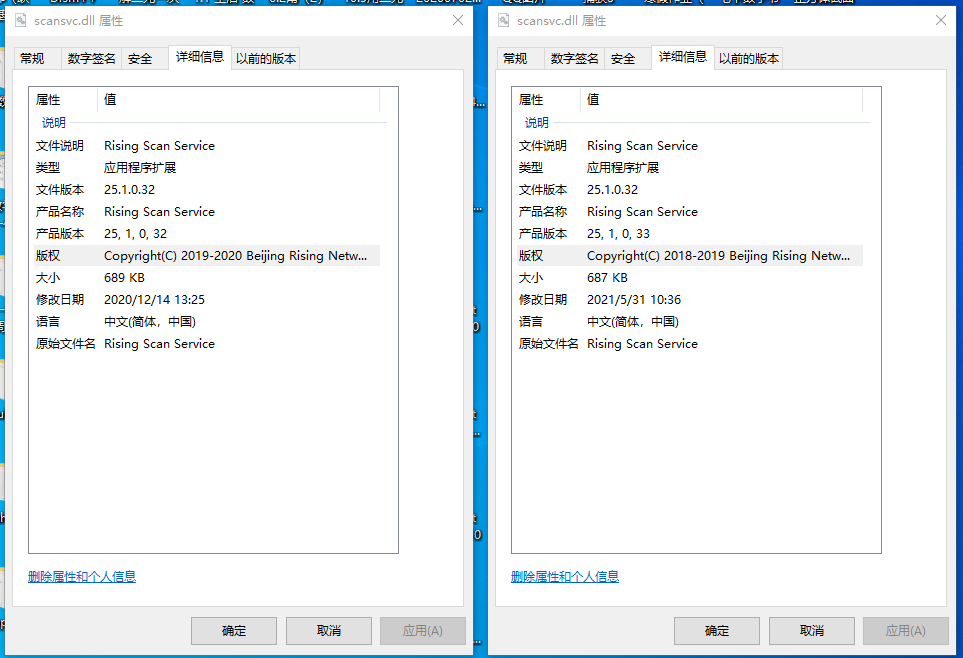Viewport: 963px width, 658px height.
Task: Select 文件说明 row in left dialog
Action: [207, 146]
